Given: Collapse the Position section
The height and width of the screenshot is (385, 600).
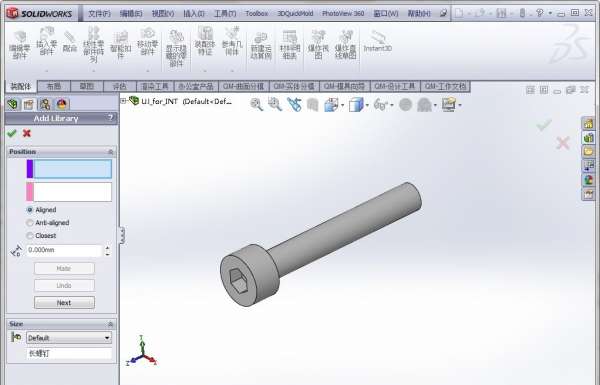Looking at the screenshot, I should point(111,152).
